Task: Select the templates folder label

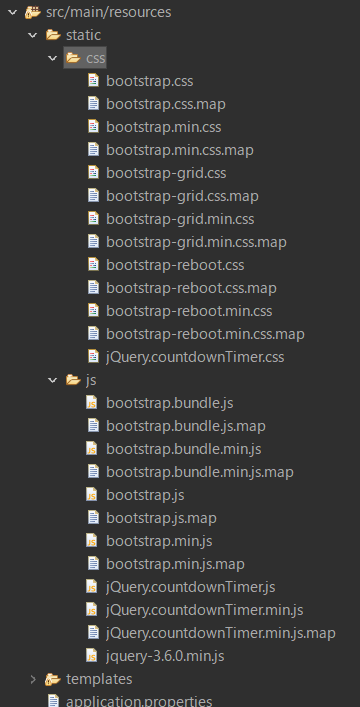Action: (x=99, y=679)
